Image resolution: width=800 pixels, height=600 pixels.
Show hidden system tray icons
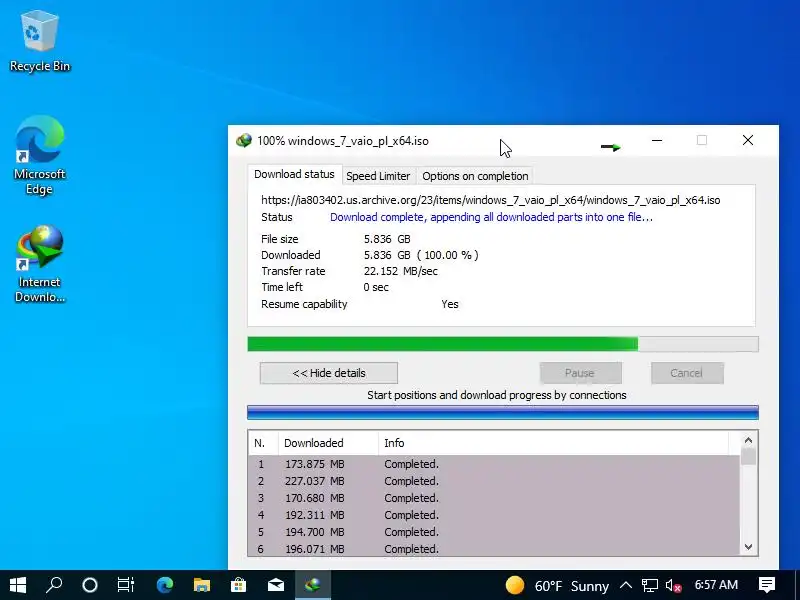point(626,585)
